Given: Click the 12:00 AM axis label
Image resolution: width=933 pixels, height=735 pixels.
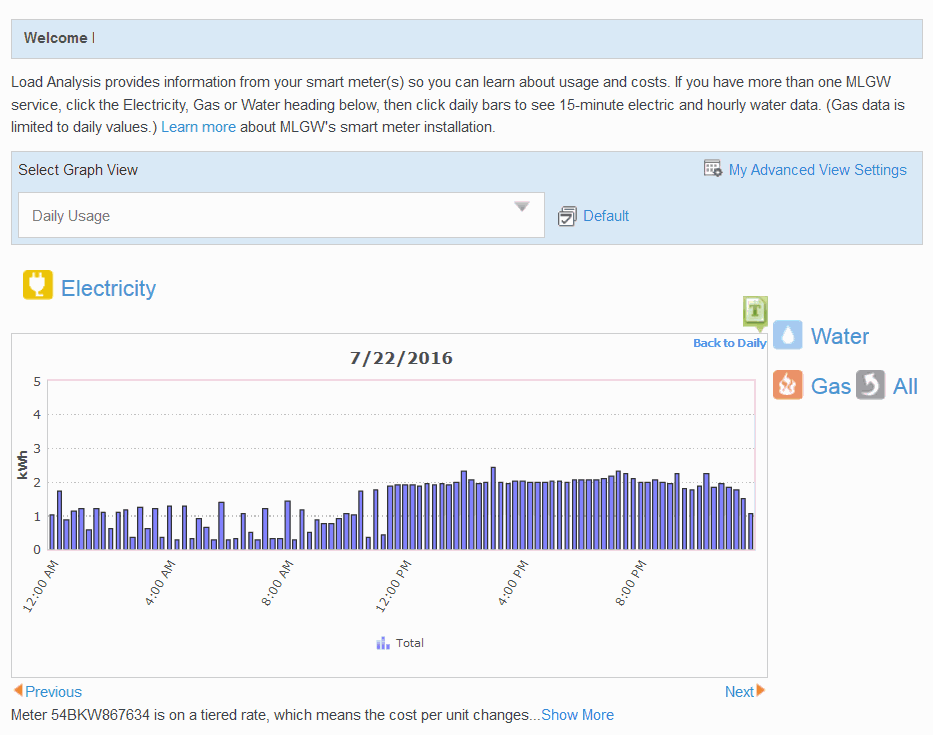Looking at the screenshot, I should tap(40, 587).
